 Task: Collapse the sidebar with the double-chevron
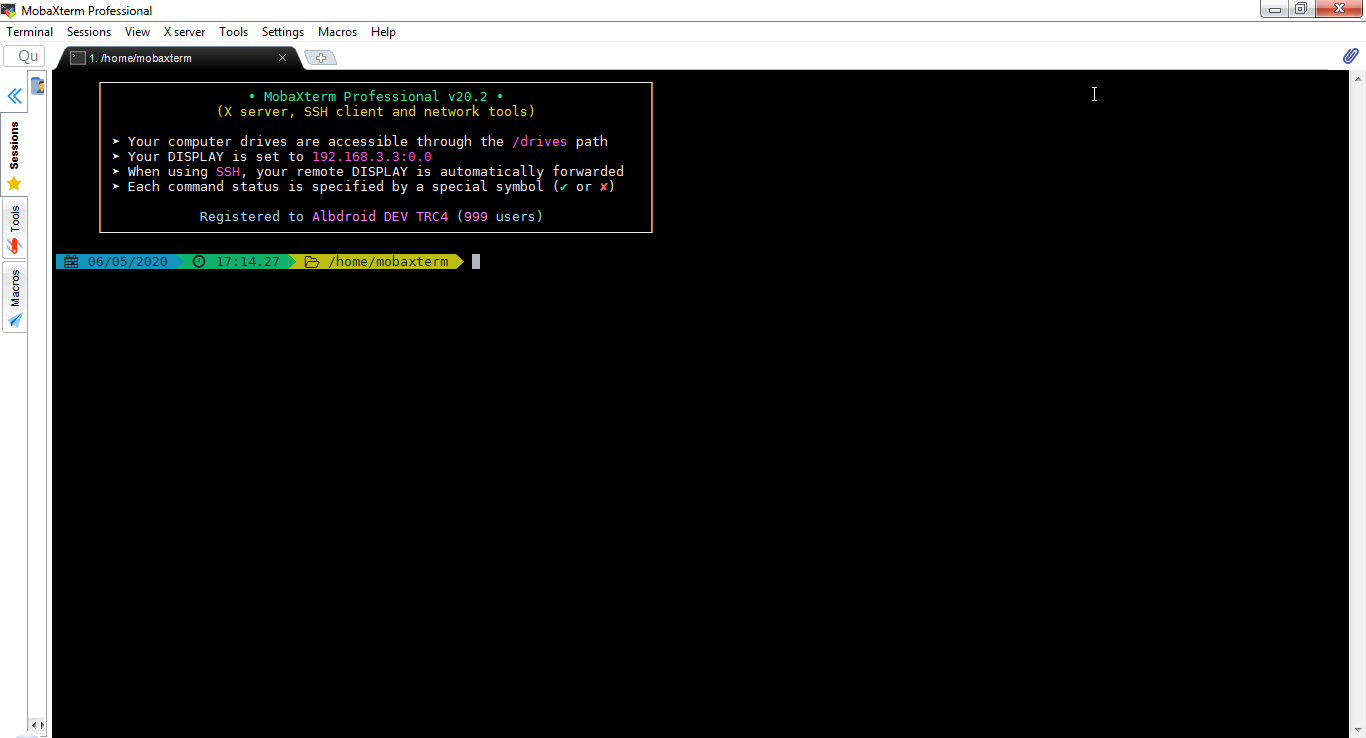pyautogui.click(x=15, y=96)
